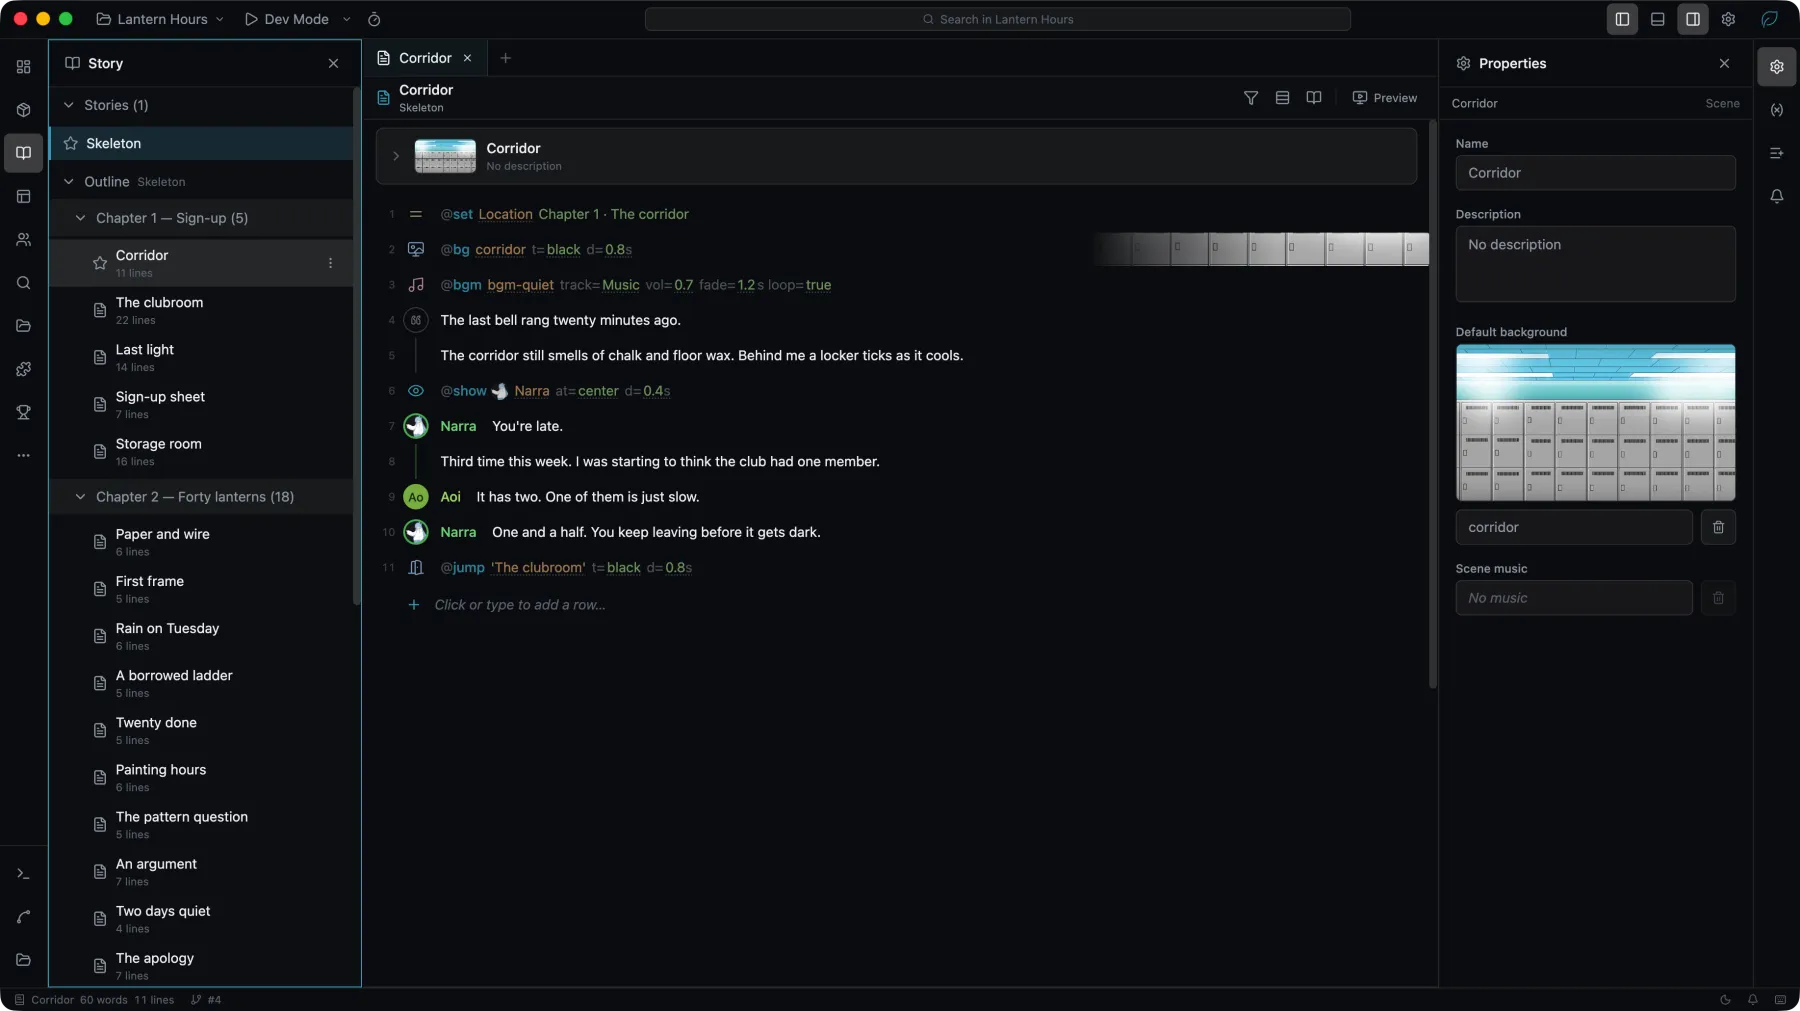
Task: Open the puzzle-piece plugins icon in left rail
Action: [x=23, y=369]
